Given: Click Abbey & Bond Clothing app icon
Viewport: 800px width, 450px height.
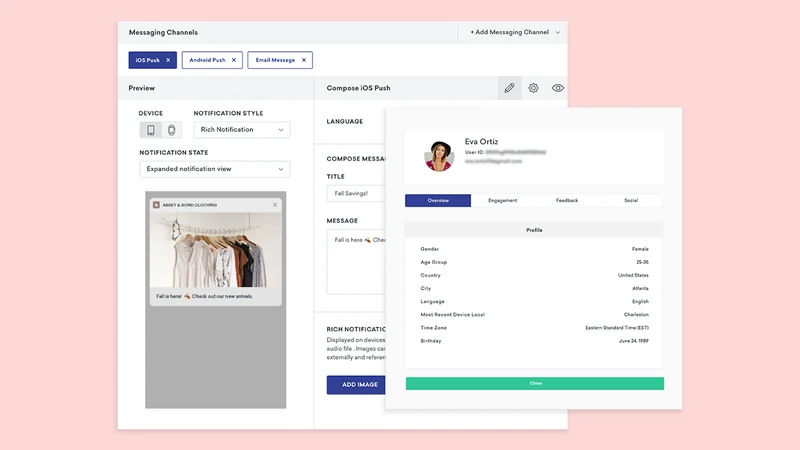Looking at the screenshot, I should pyautogui.click(x=156, y=205).
